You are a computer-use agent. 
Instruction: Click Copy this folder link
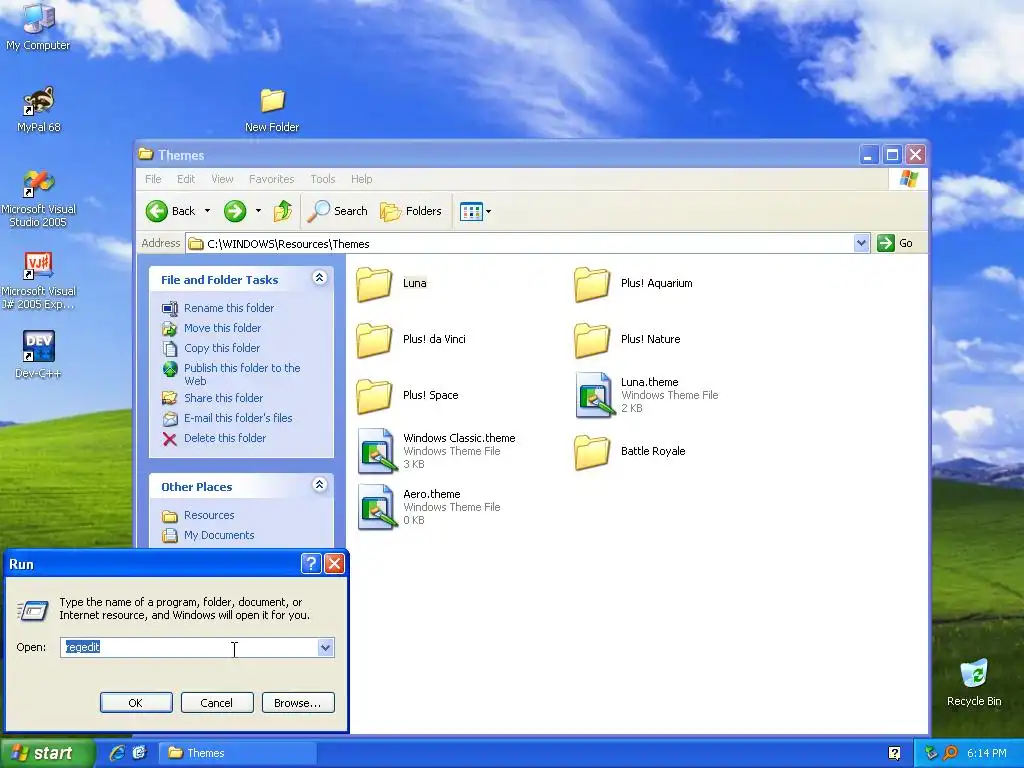221,348
